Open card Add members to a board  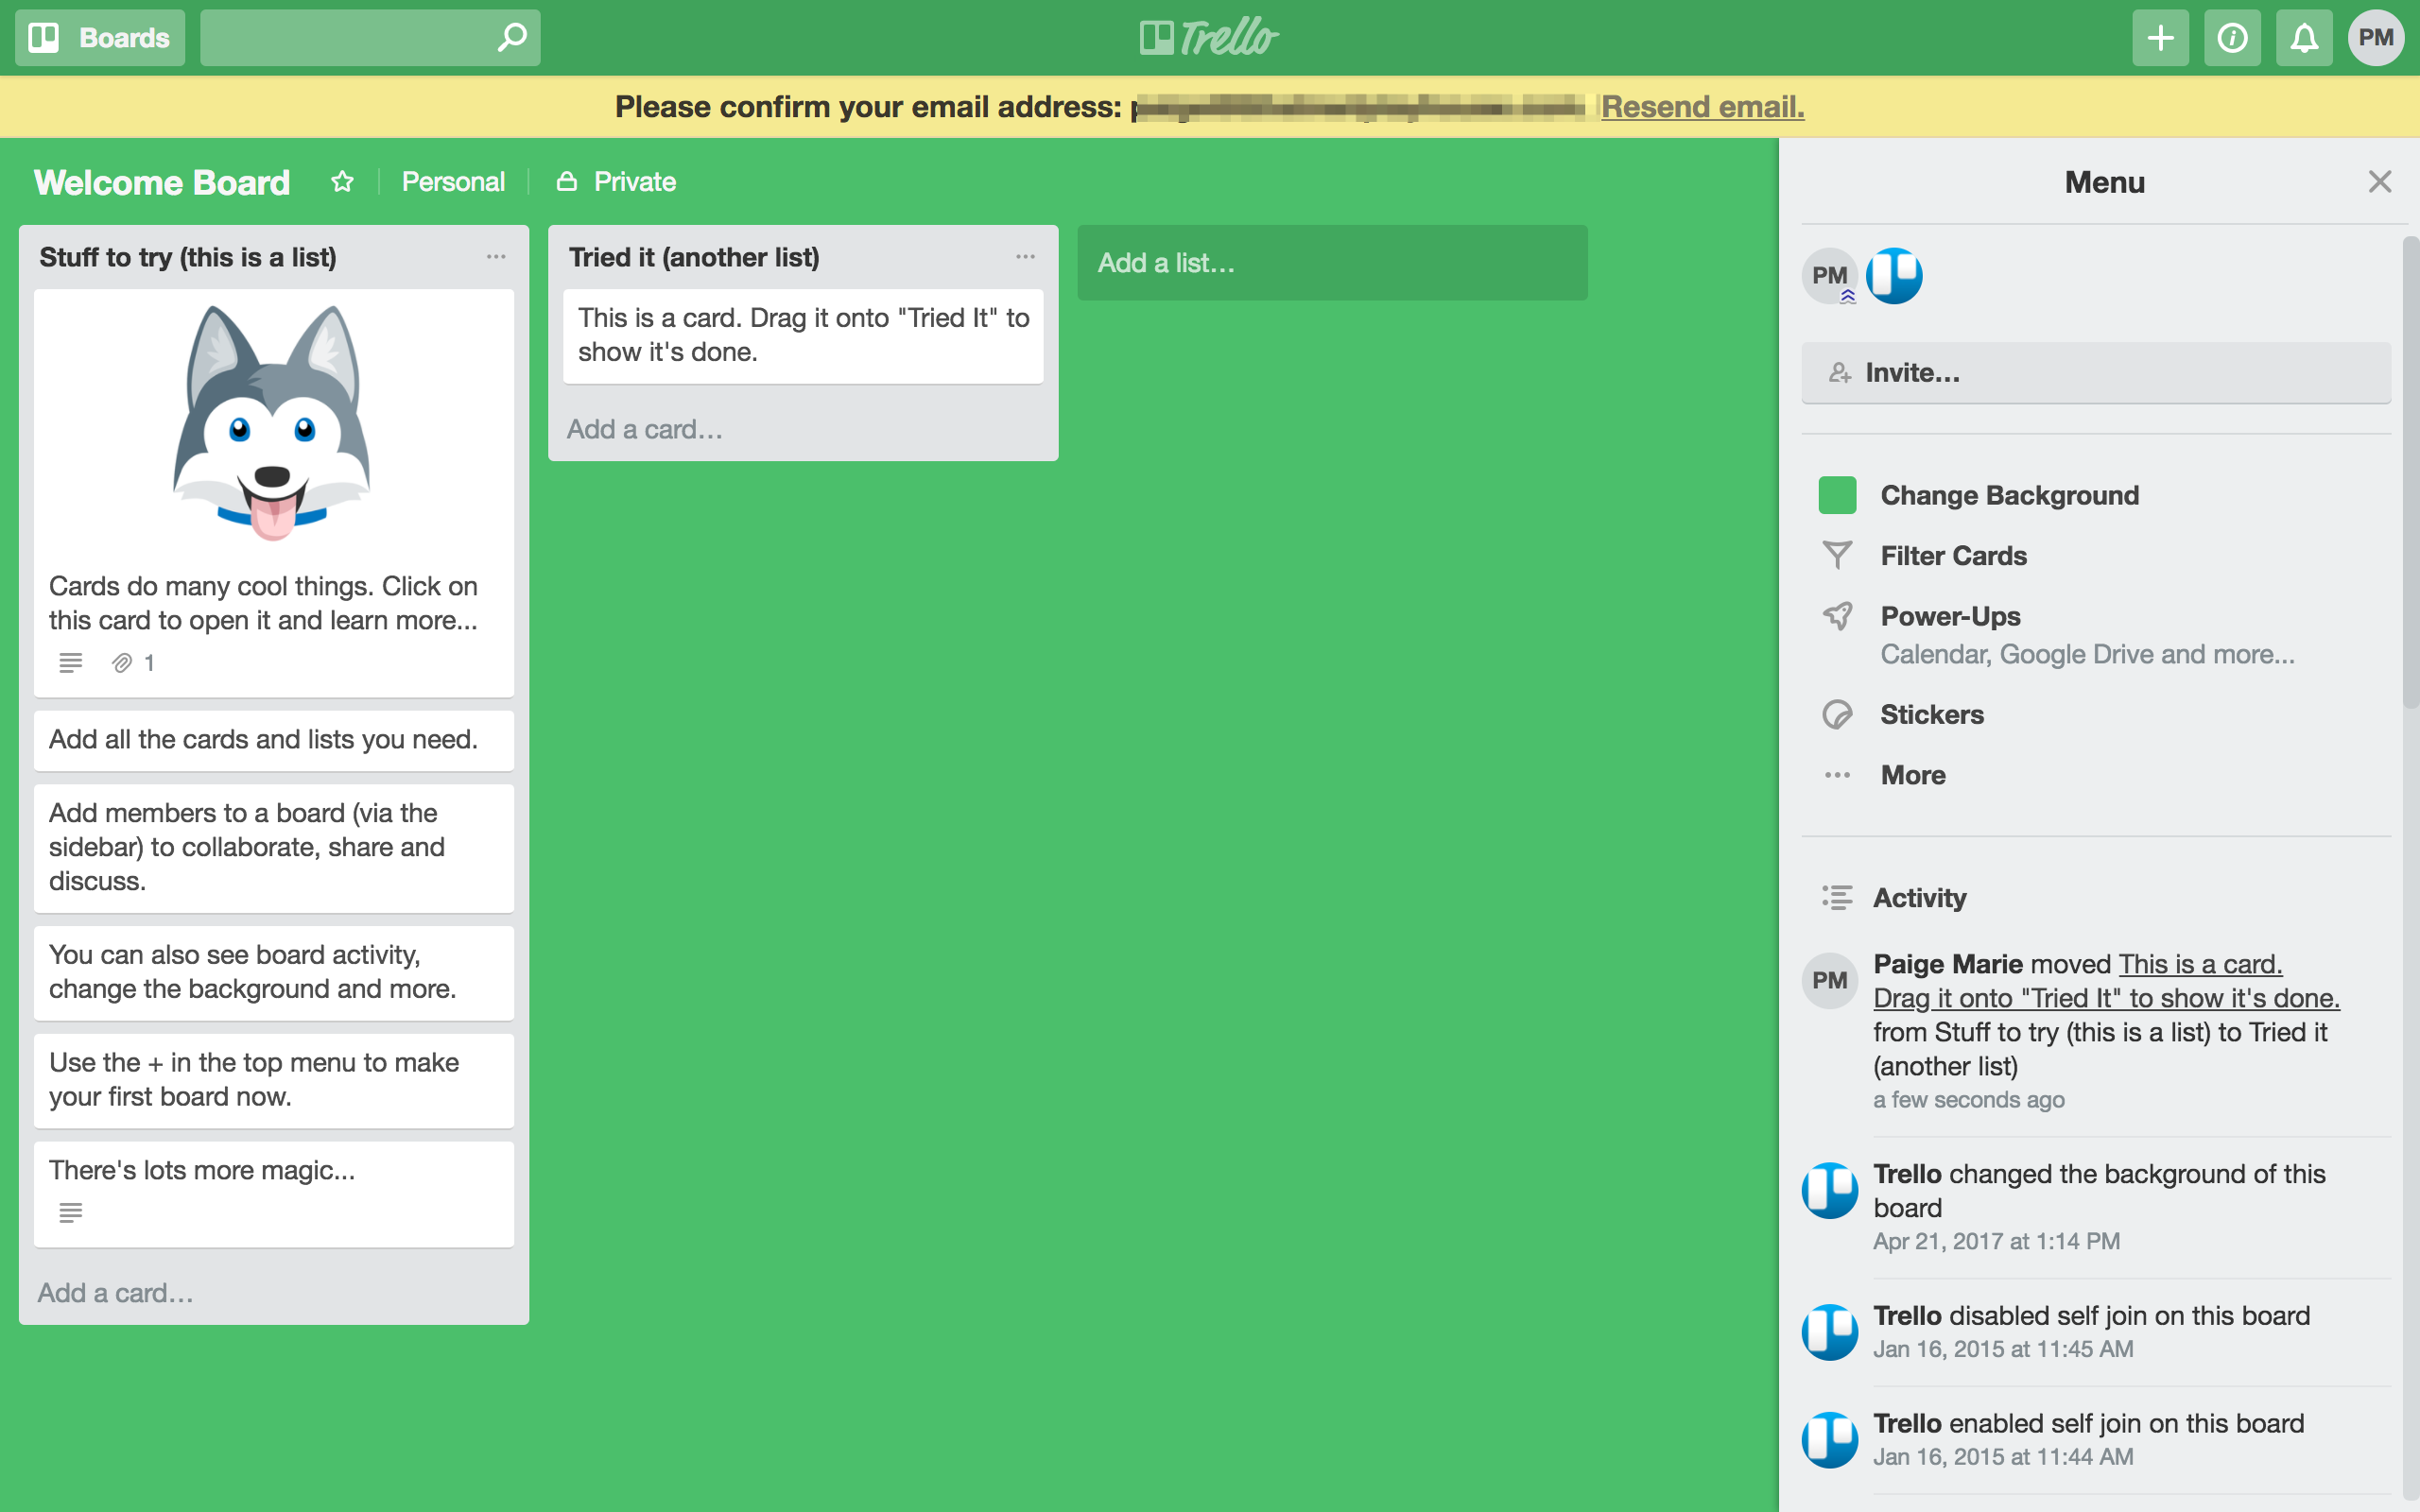point(274,848)
